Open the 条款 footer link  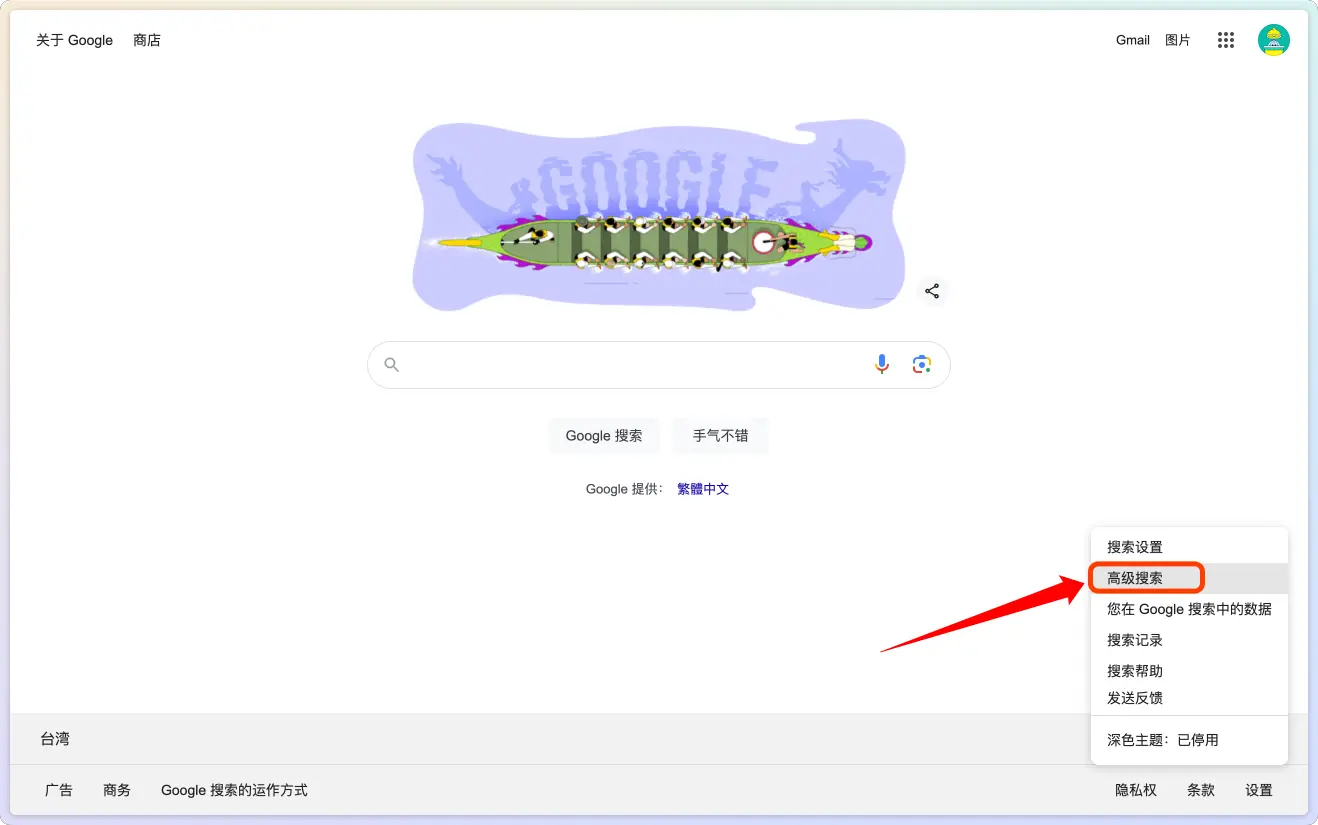[1201, 790]
